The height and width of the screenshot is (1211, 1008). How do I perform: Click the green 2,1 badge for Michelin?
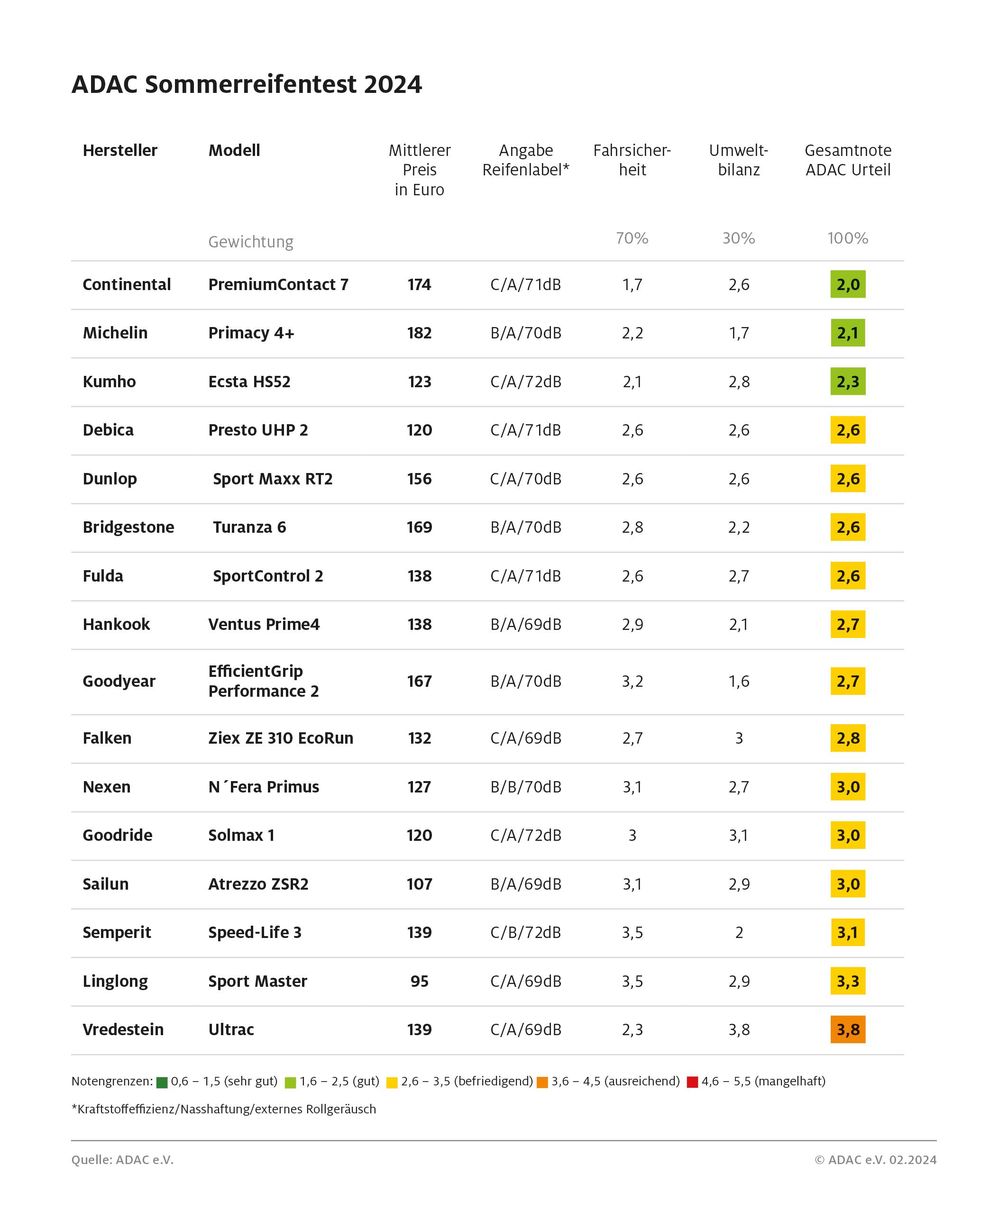(847, 333)
